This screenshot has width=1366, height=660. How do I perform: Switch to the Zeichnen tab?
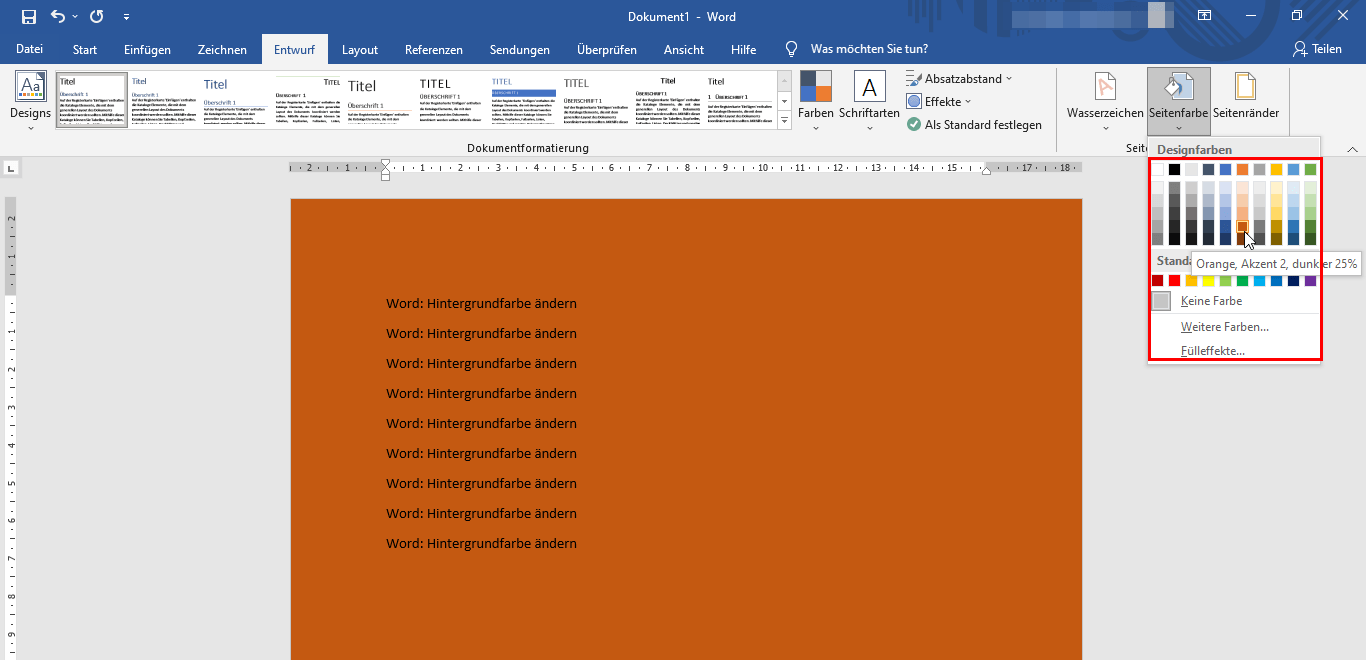point(222,49)
